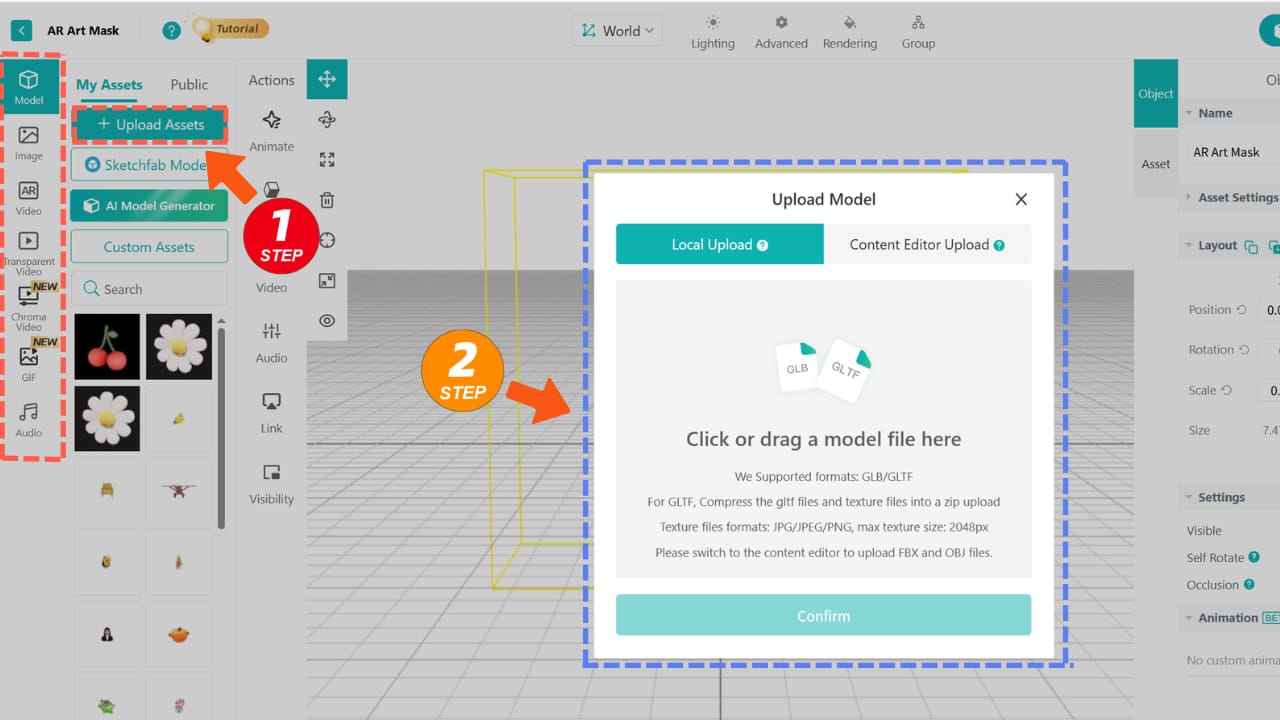The width and height of the screenshot is (1280, 720).
Task: Click the delete trash icon in the toolbar
Action: coord(326,200)
